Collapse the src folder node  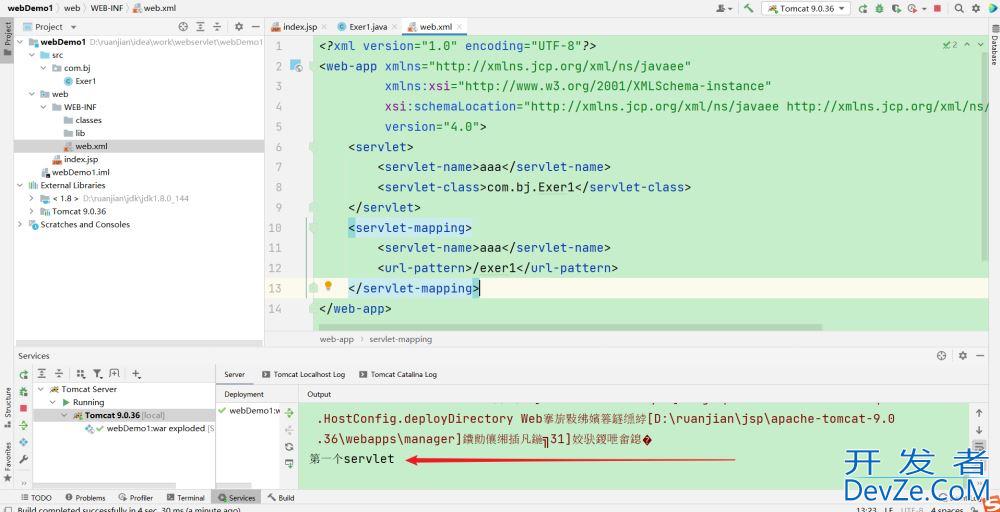pyautogui.click(x=33, y=55)
